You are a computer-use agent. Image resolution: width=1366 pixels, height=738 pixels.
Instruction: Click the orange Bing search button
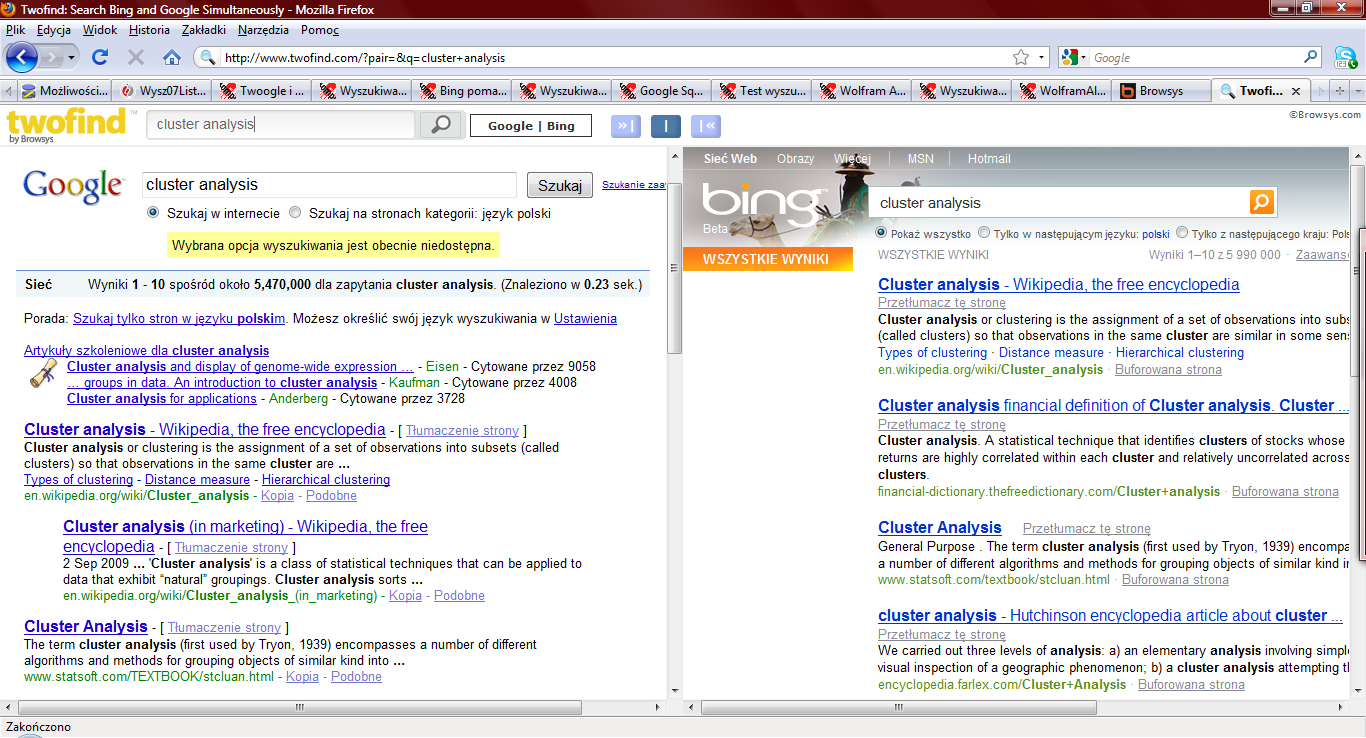(1262, 202)
